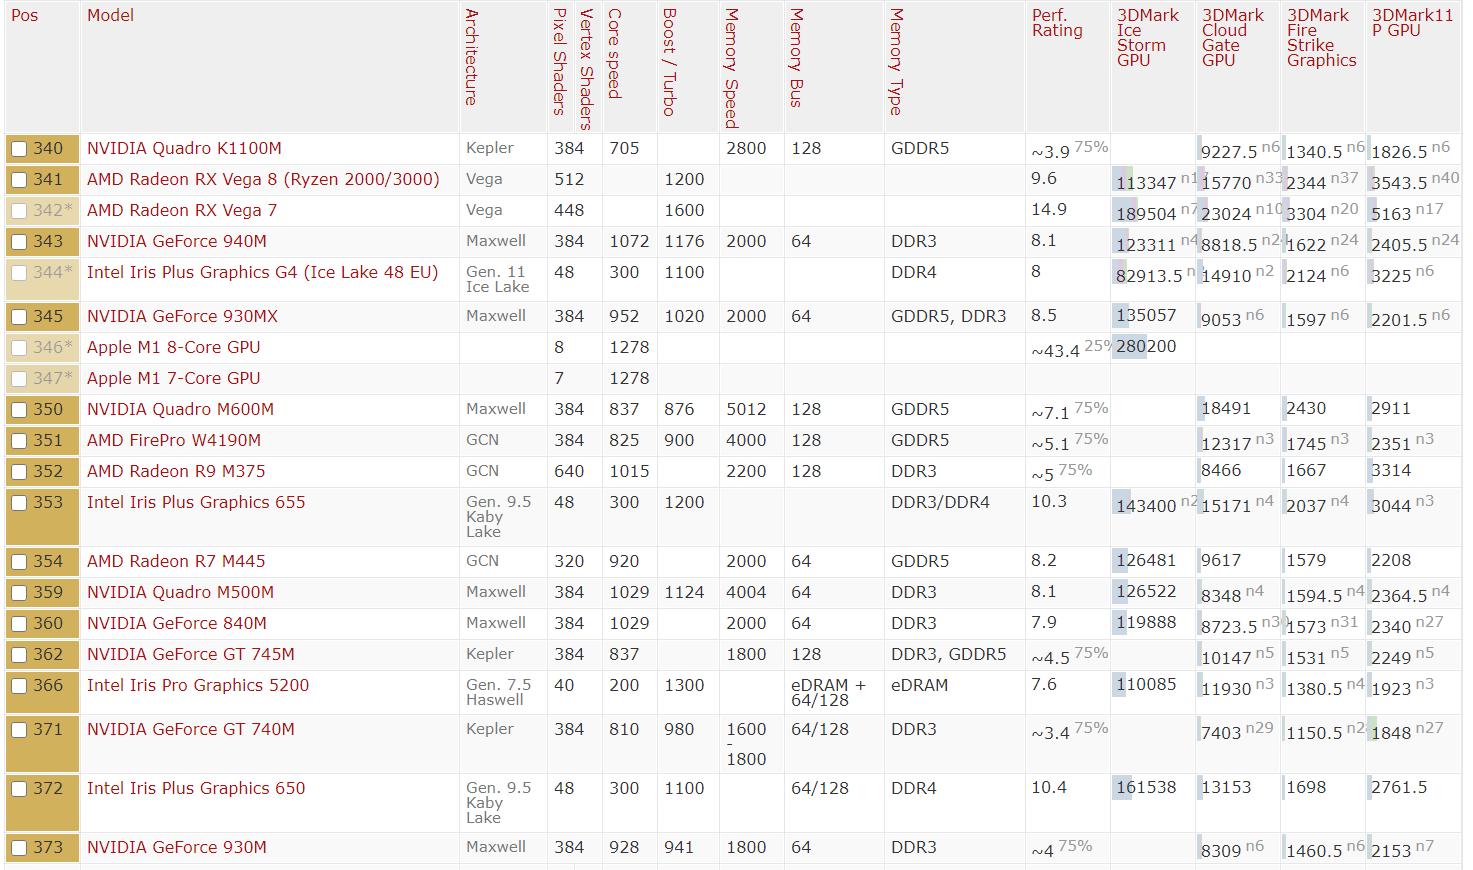The width and height of the screenshot is (1473, 870).
Task: Select the AMD Radeon R7 M445 checkbox
Action: pyautogui.click(x=19, y=562)
